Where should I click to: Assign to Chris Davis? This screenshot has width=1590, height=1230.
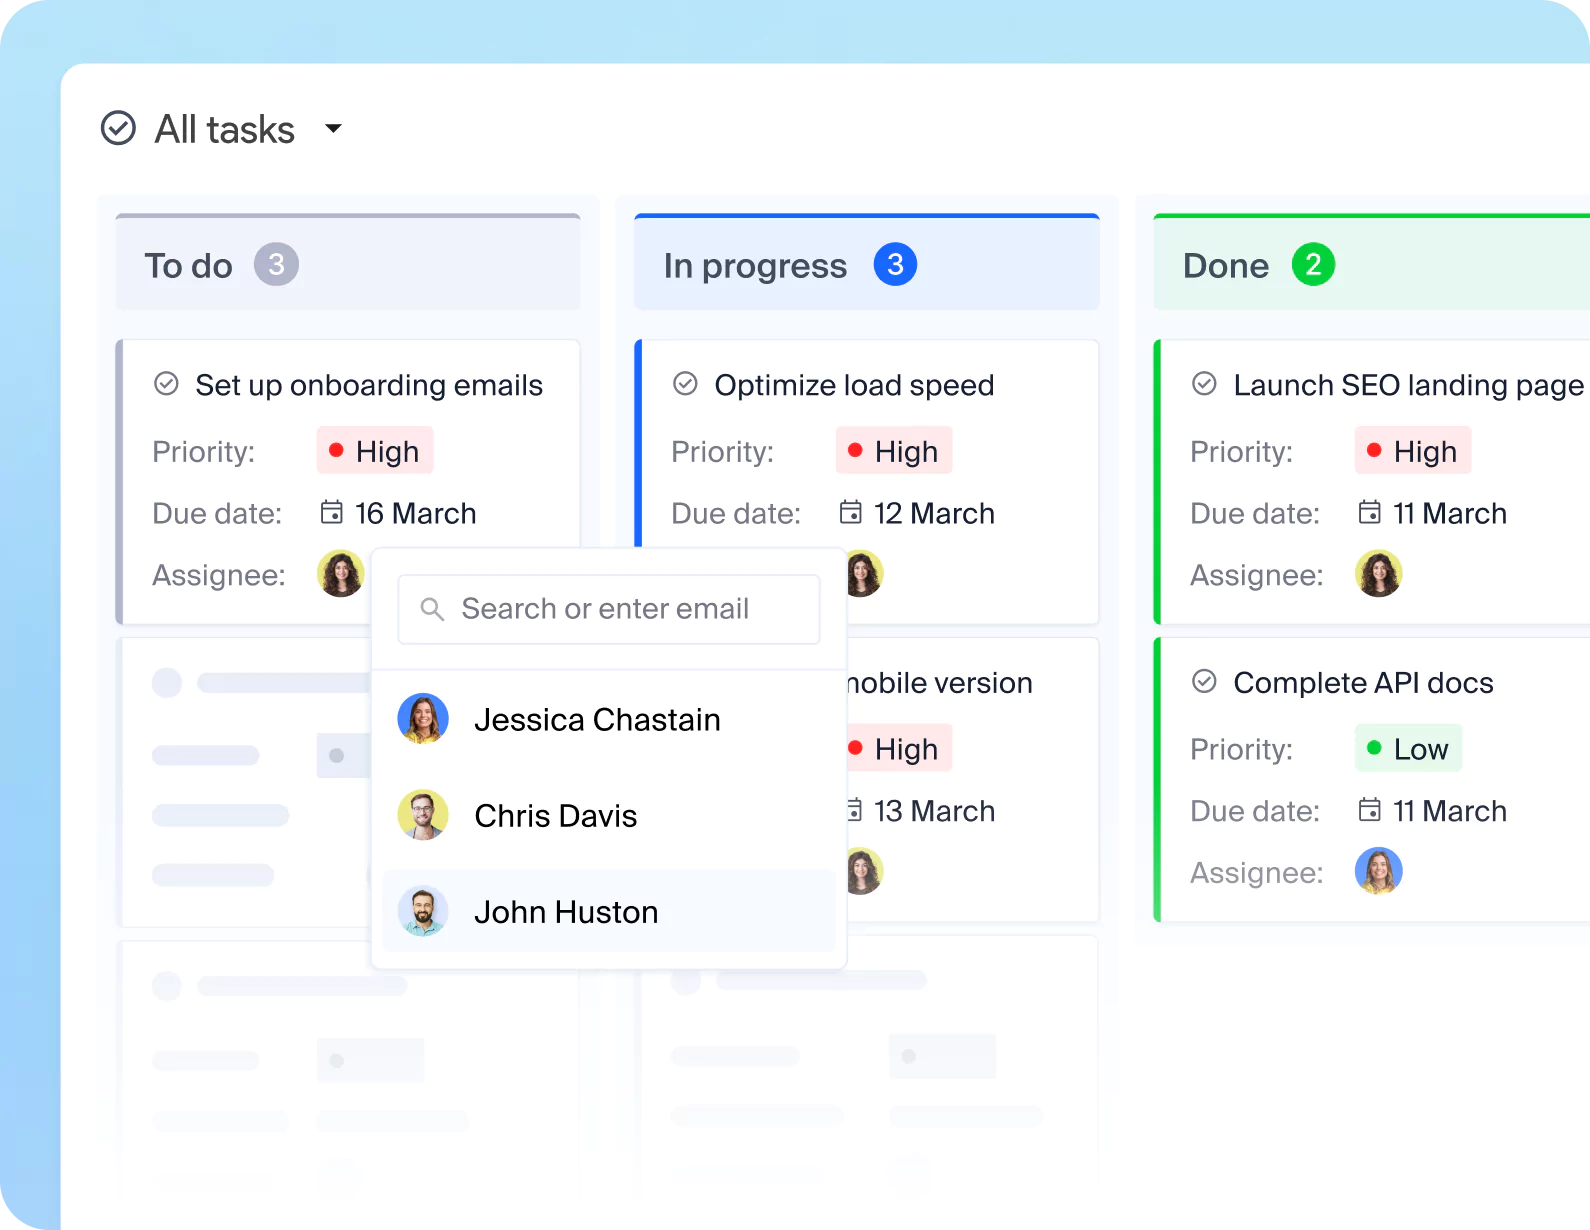click(x=609, y=815)
